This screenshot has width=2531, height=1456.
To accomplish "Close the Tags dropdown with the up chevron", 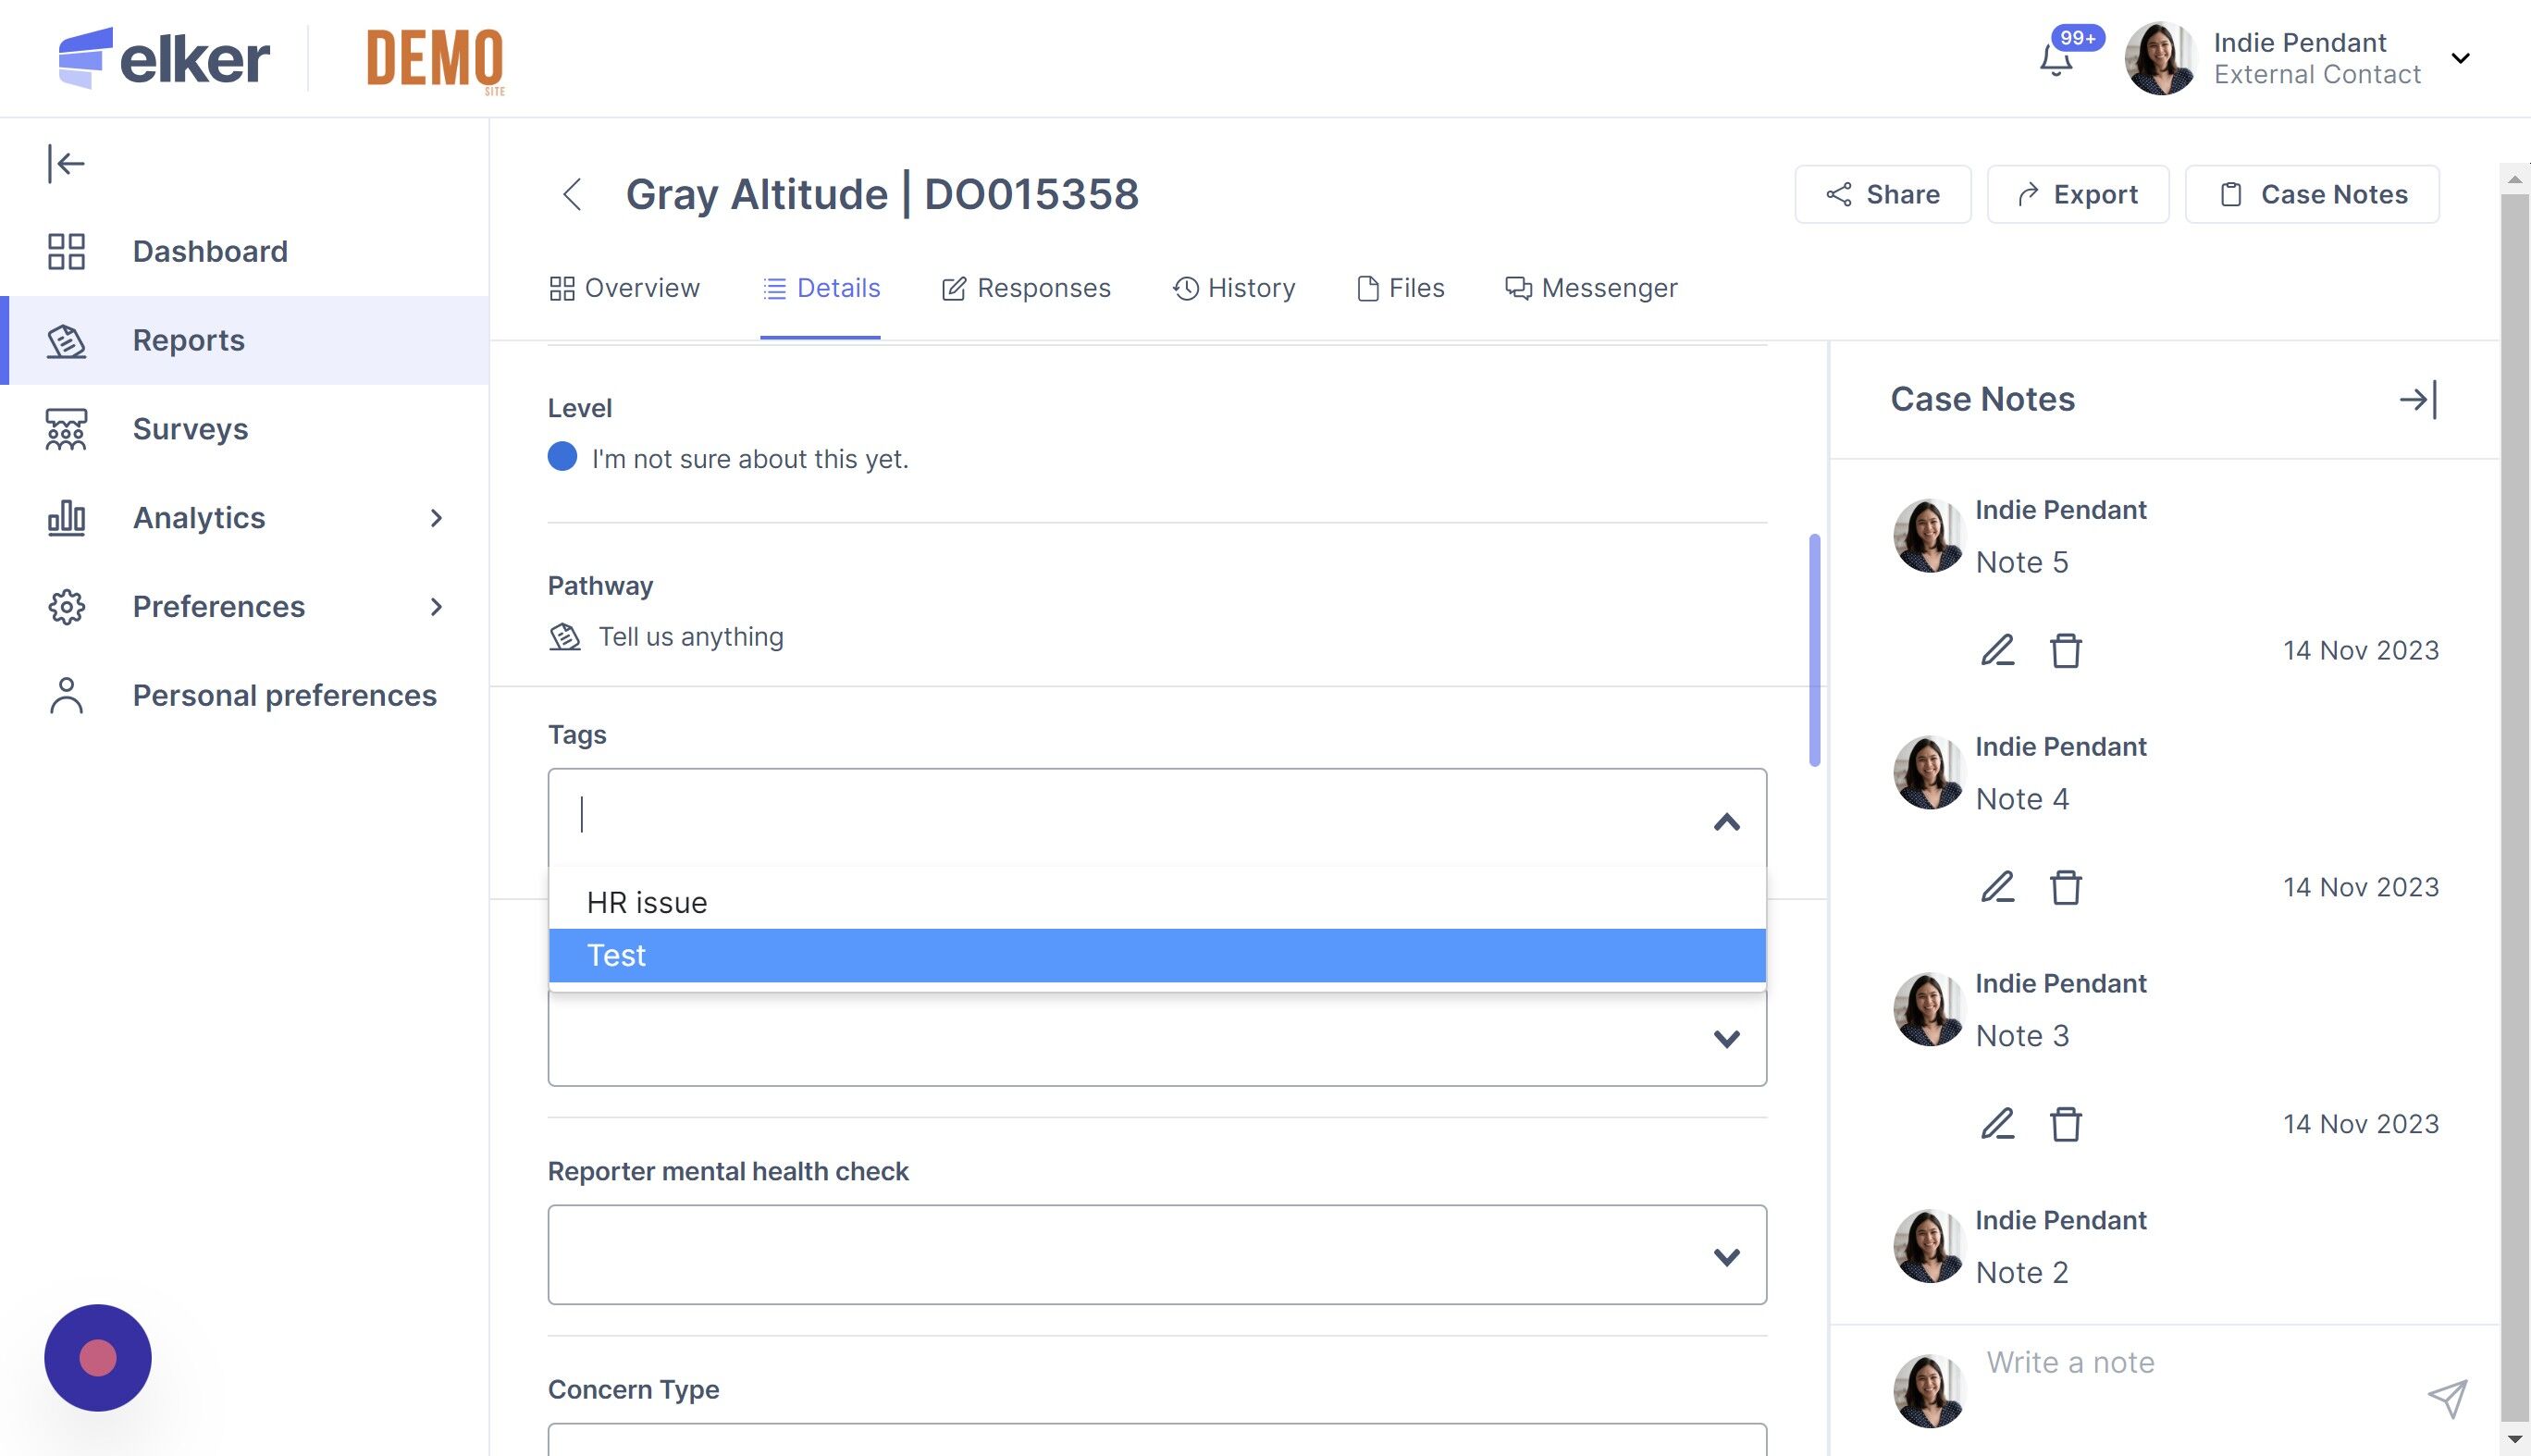I will (1726, 822).
